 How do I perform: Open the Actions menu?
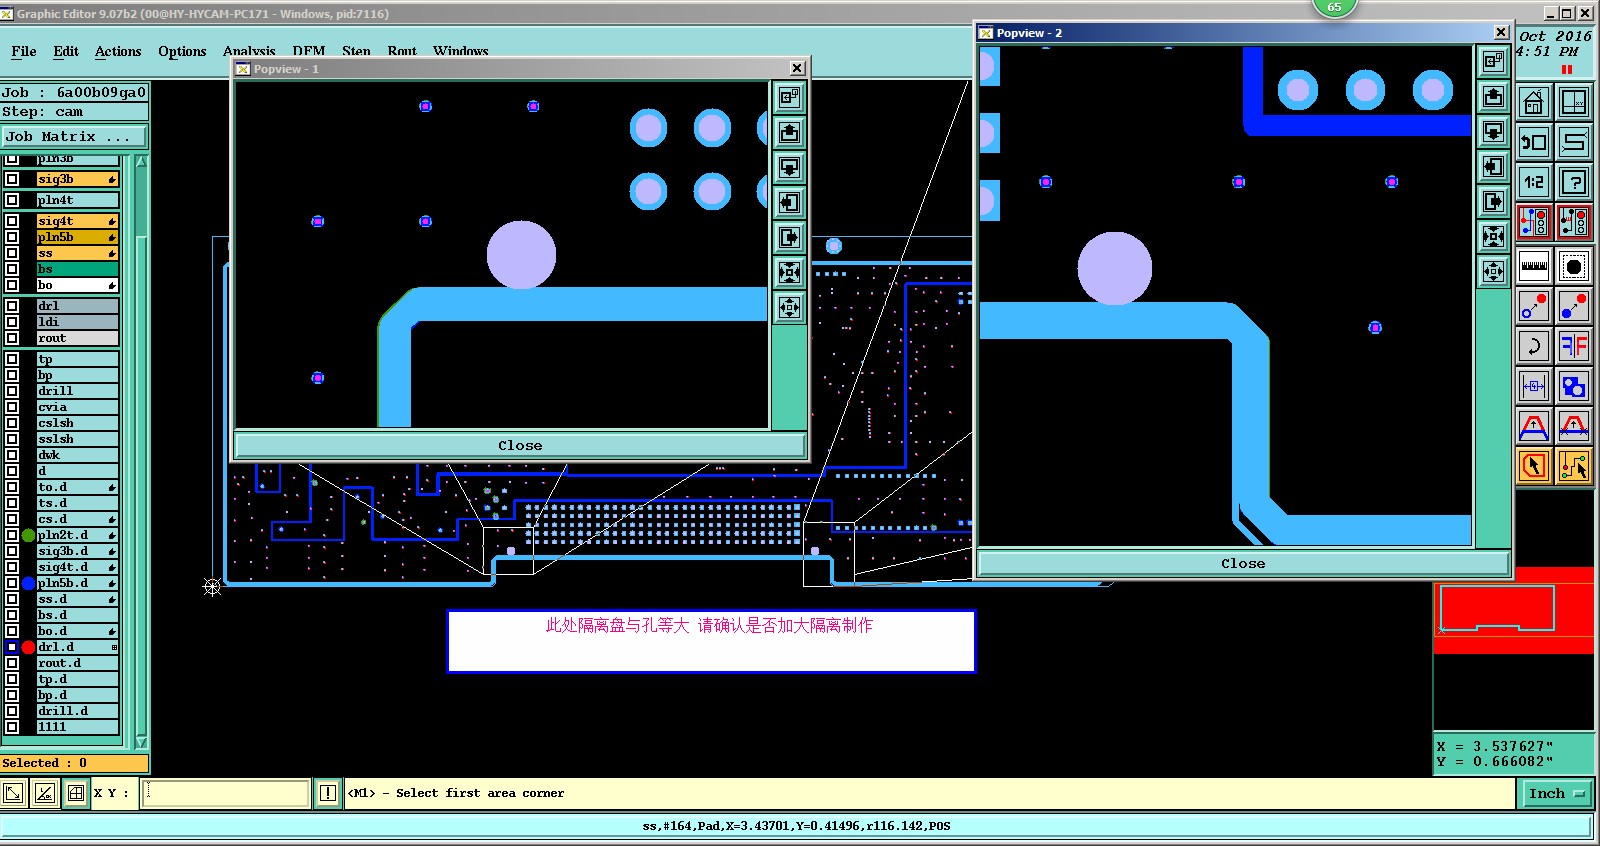point(118,51)
